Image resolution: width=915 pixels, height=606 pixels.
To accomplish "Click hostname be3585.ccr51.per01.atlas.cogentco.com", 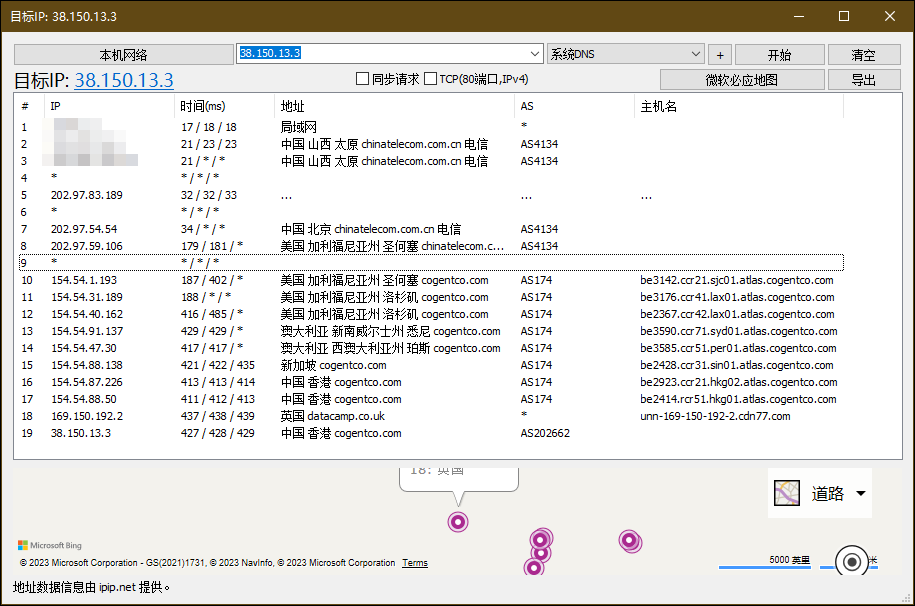I will pyautogui.click(x=738, y=348).
